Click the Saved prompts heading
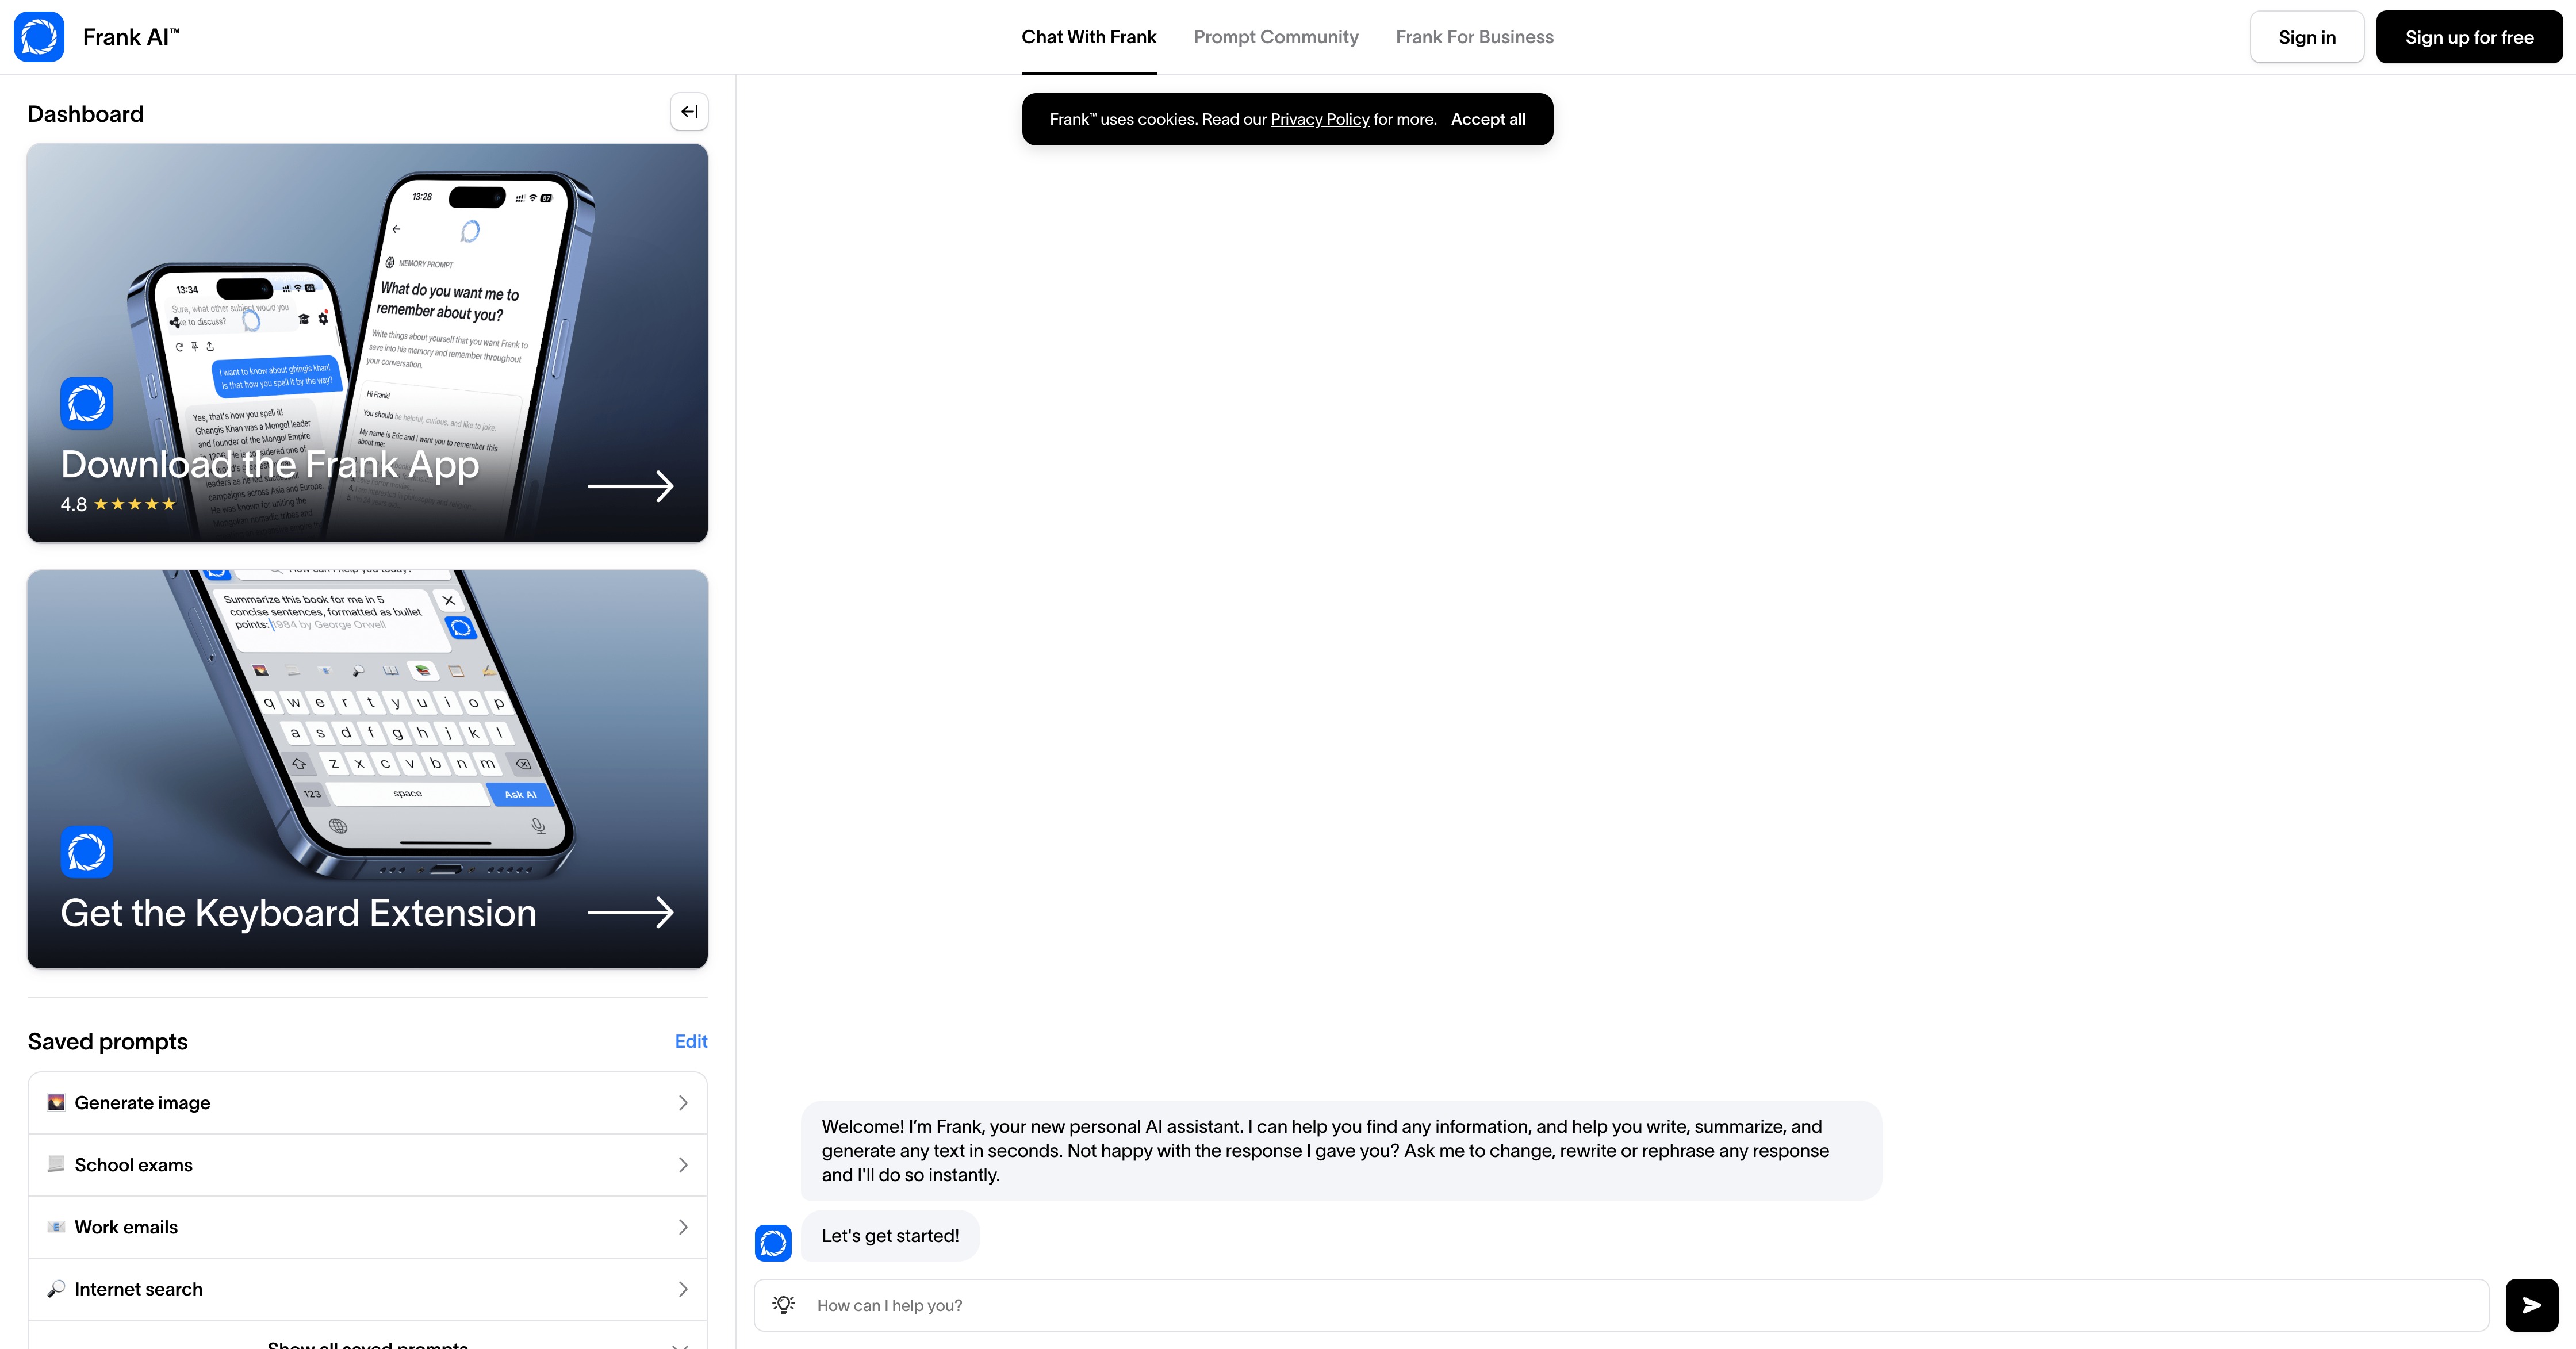Image resolution: width=2576 pixels, height=1349 pixels. 108,1041
